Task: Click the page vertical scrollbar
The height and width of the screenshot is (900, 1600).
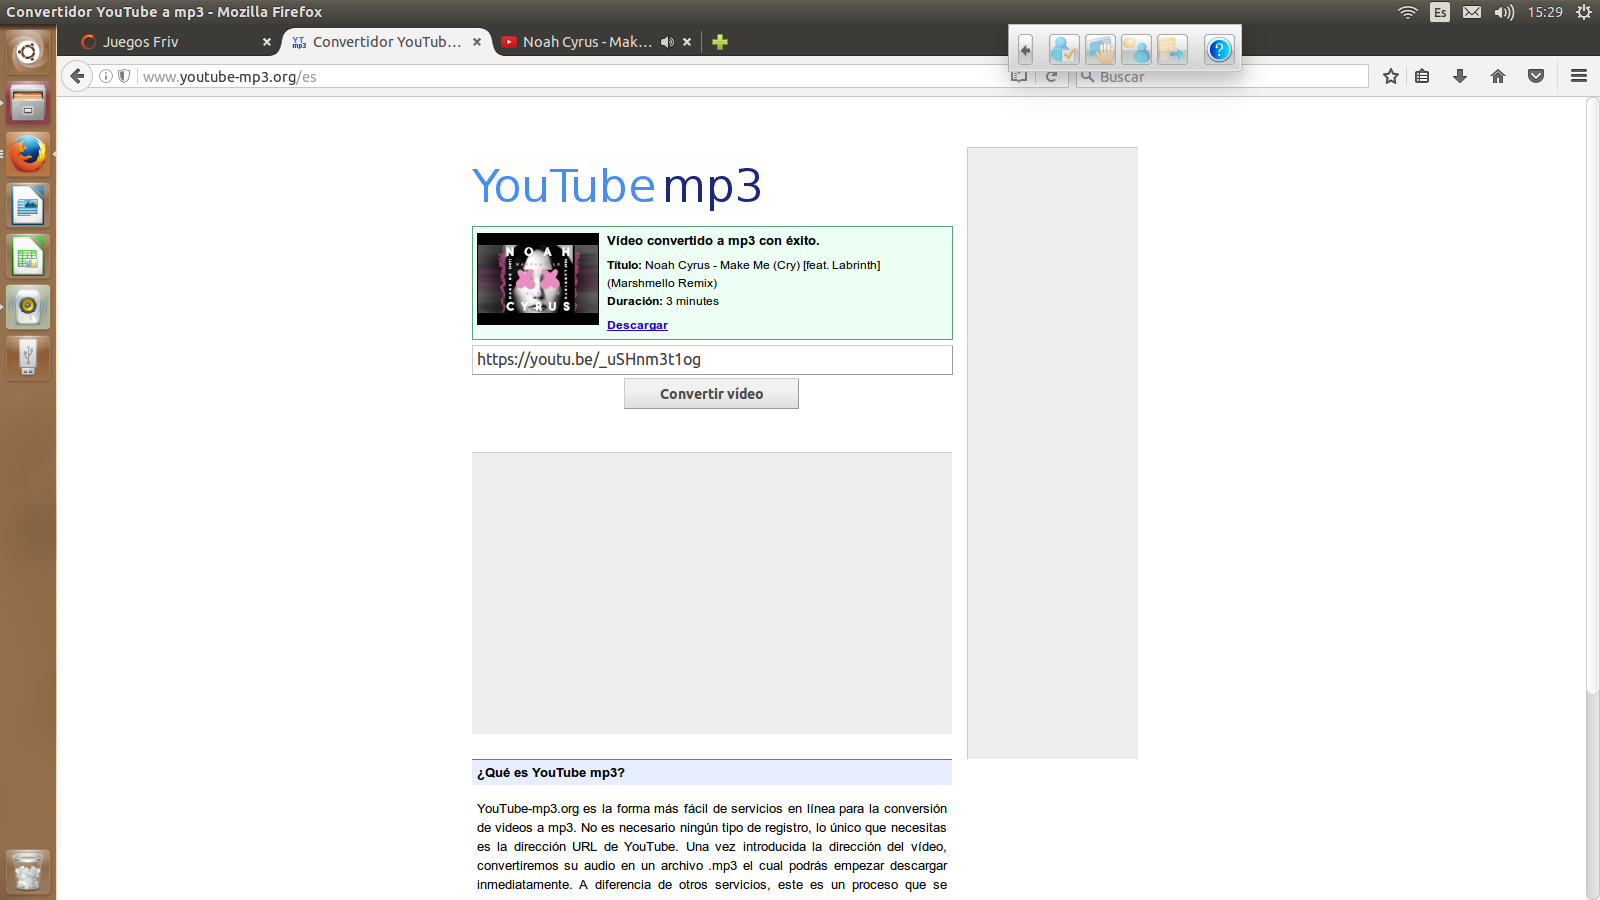Action: pyautogui.click(x=1592, y=396)
